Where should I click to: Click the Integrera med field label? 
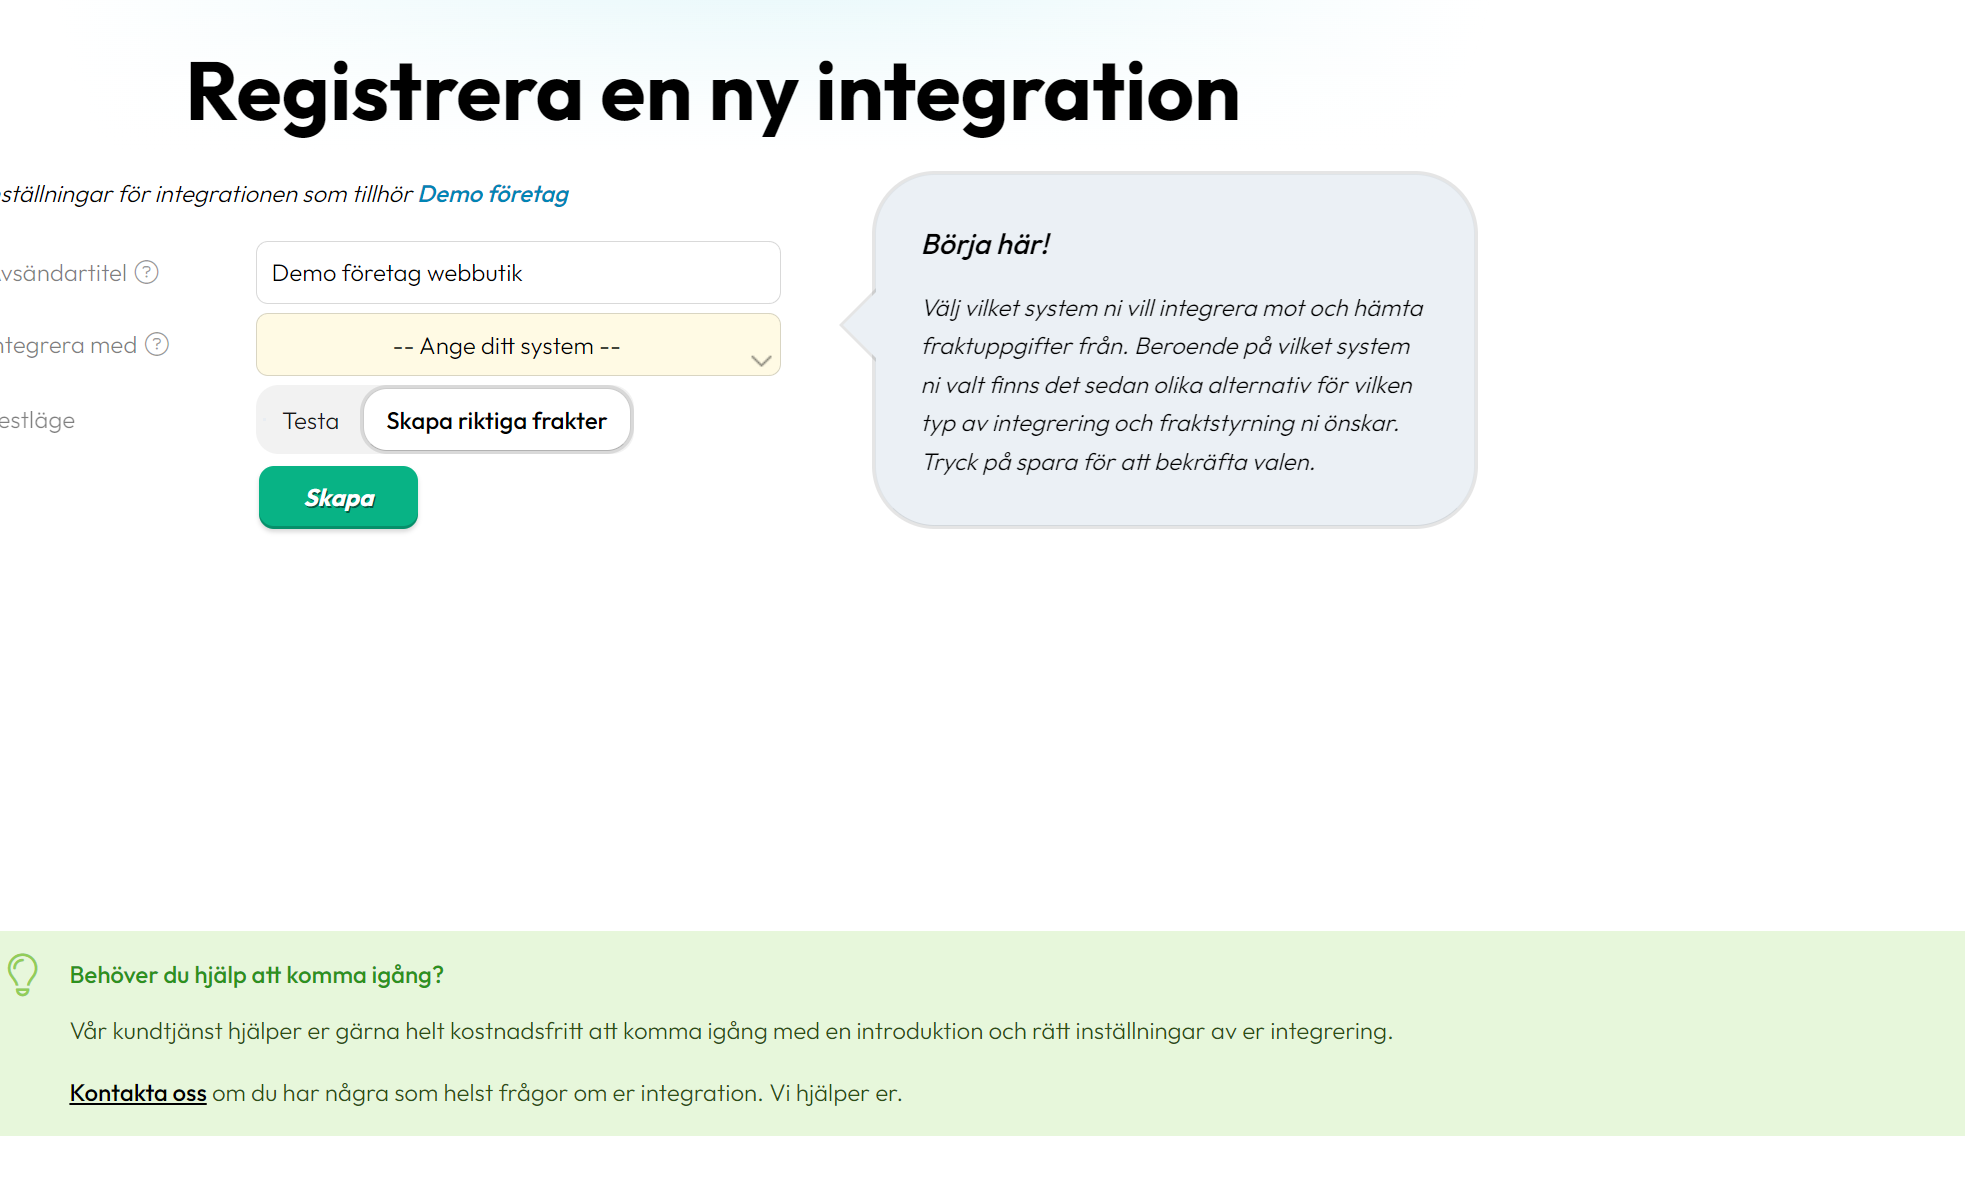coord(68,345)
